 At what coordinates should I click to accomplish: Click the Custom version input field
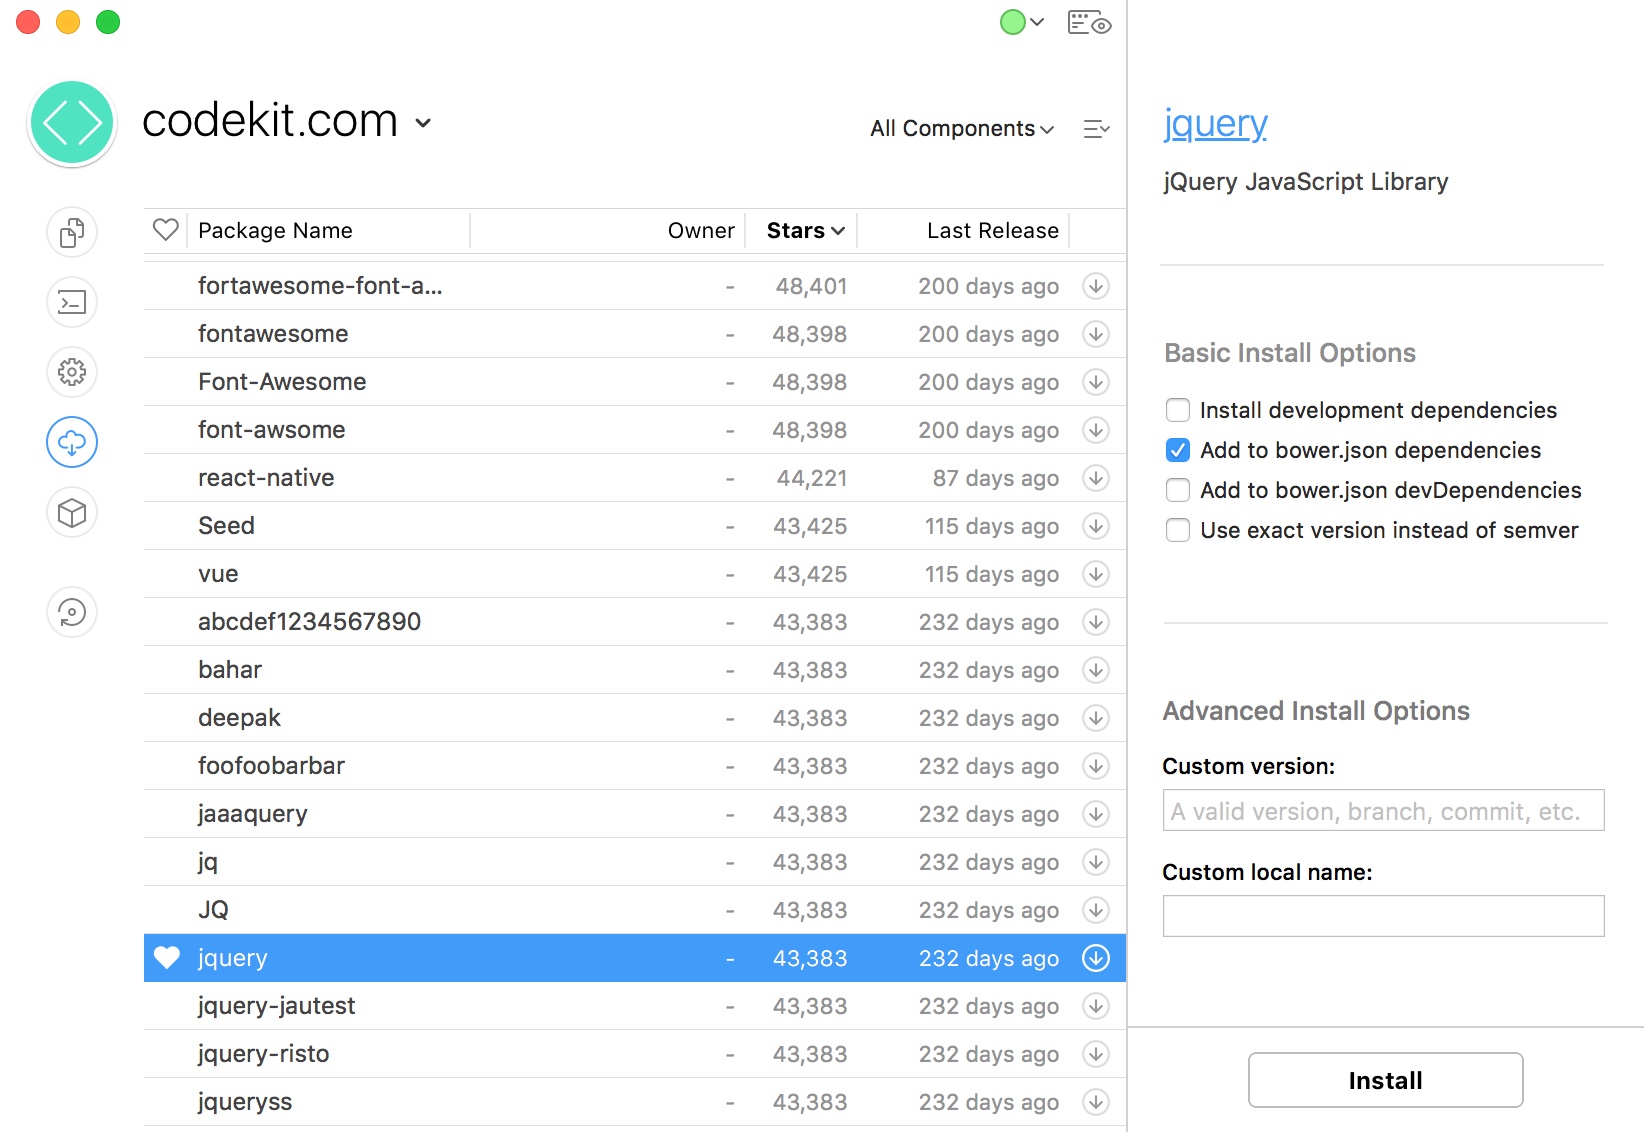pyautogui.click(x=1383, y=811)
